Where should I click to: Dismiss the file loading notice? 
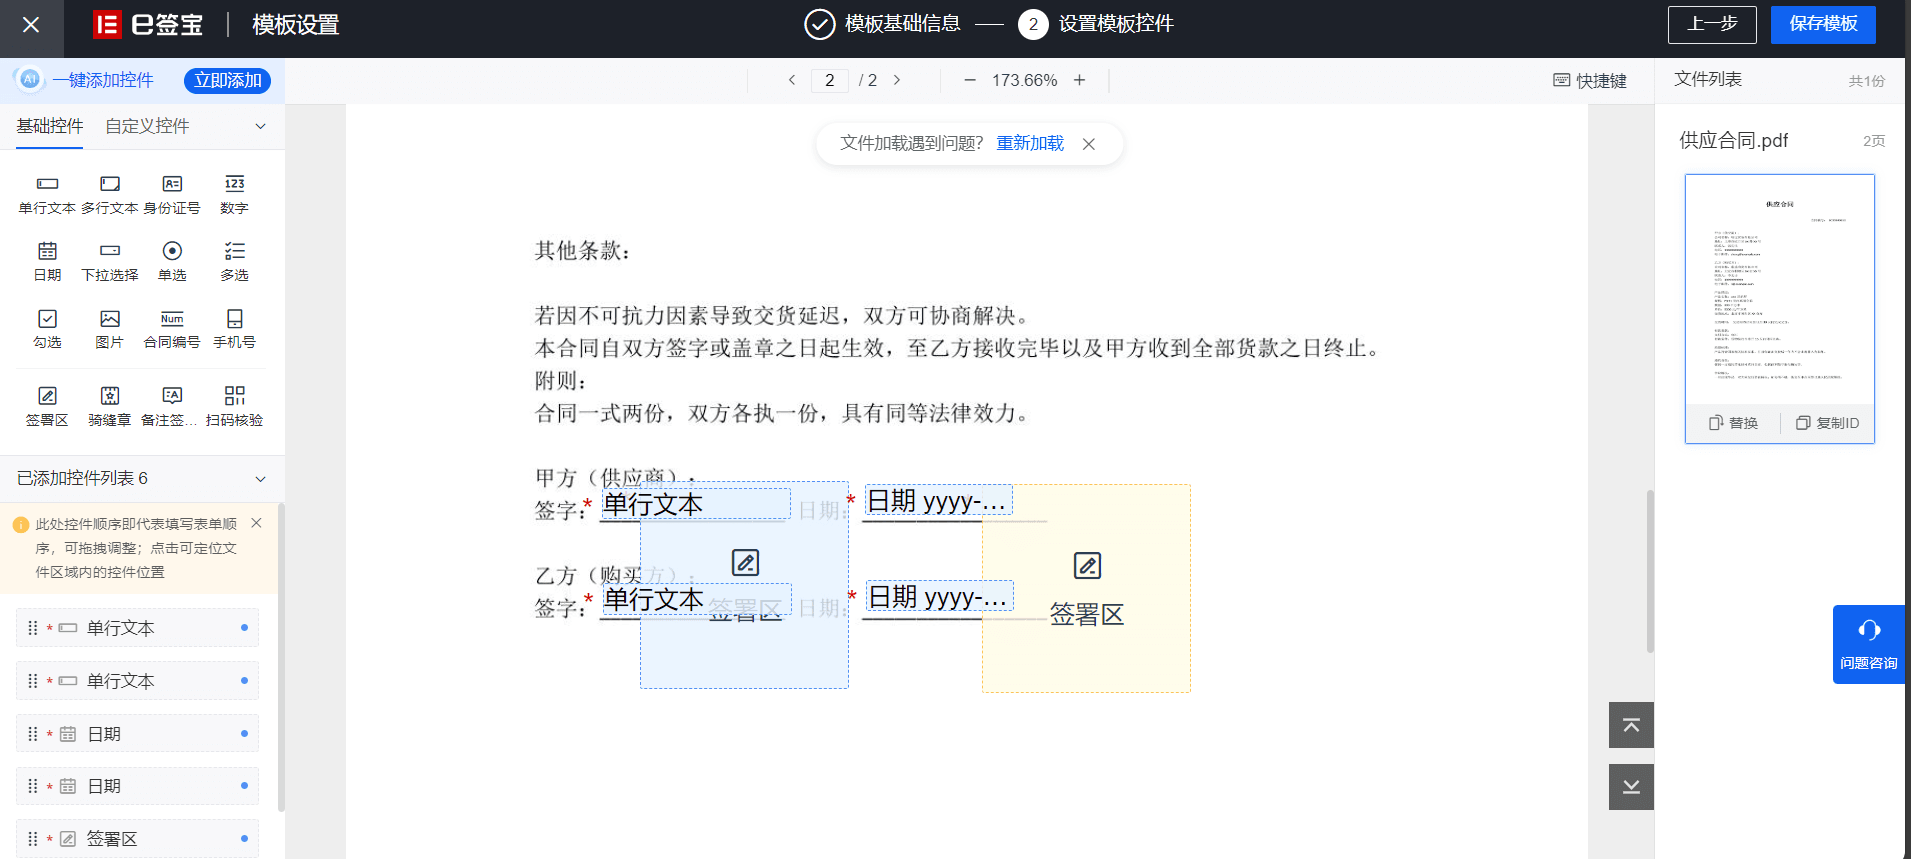pos(1089,144)
